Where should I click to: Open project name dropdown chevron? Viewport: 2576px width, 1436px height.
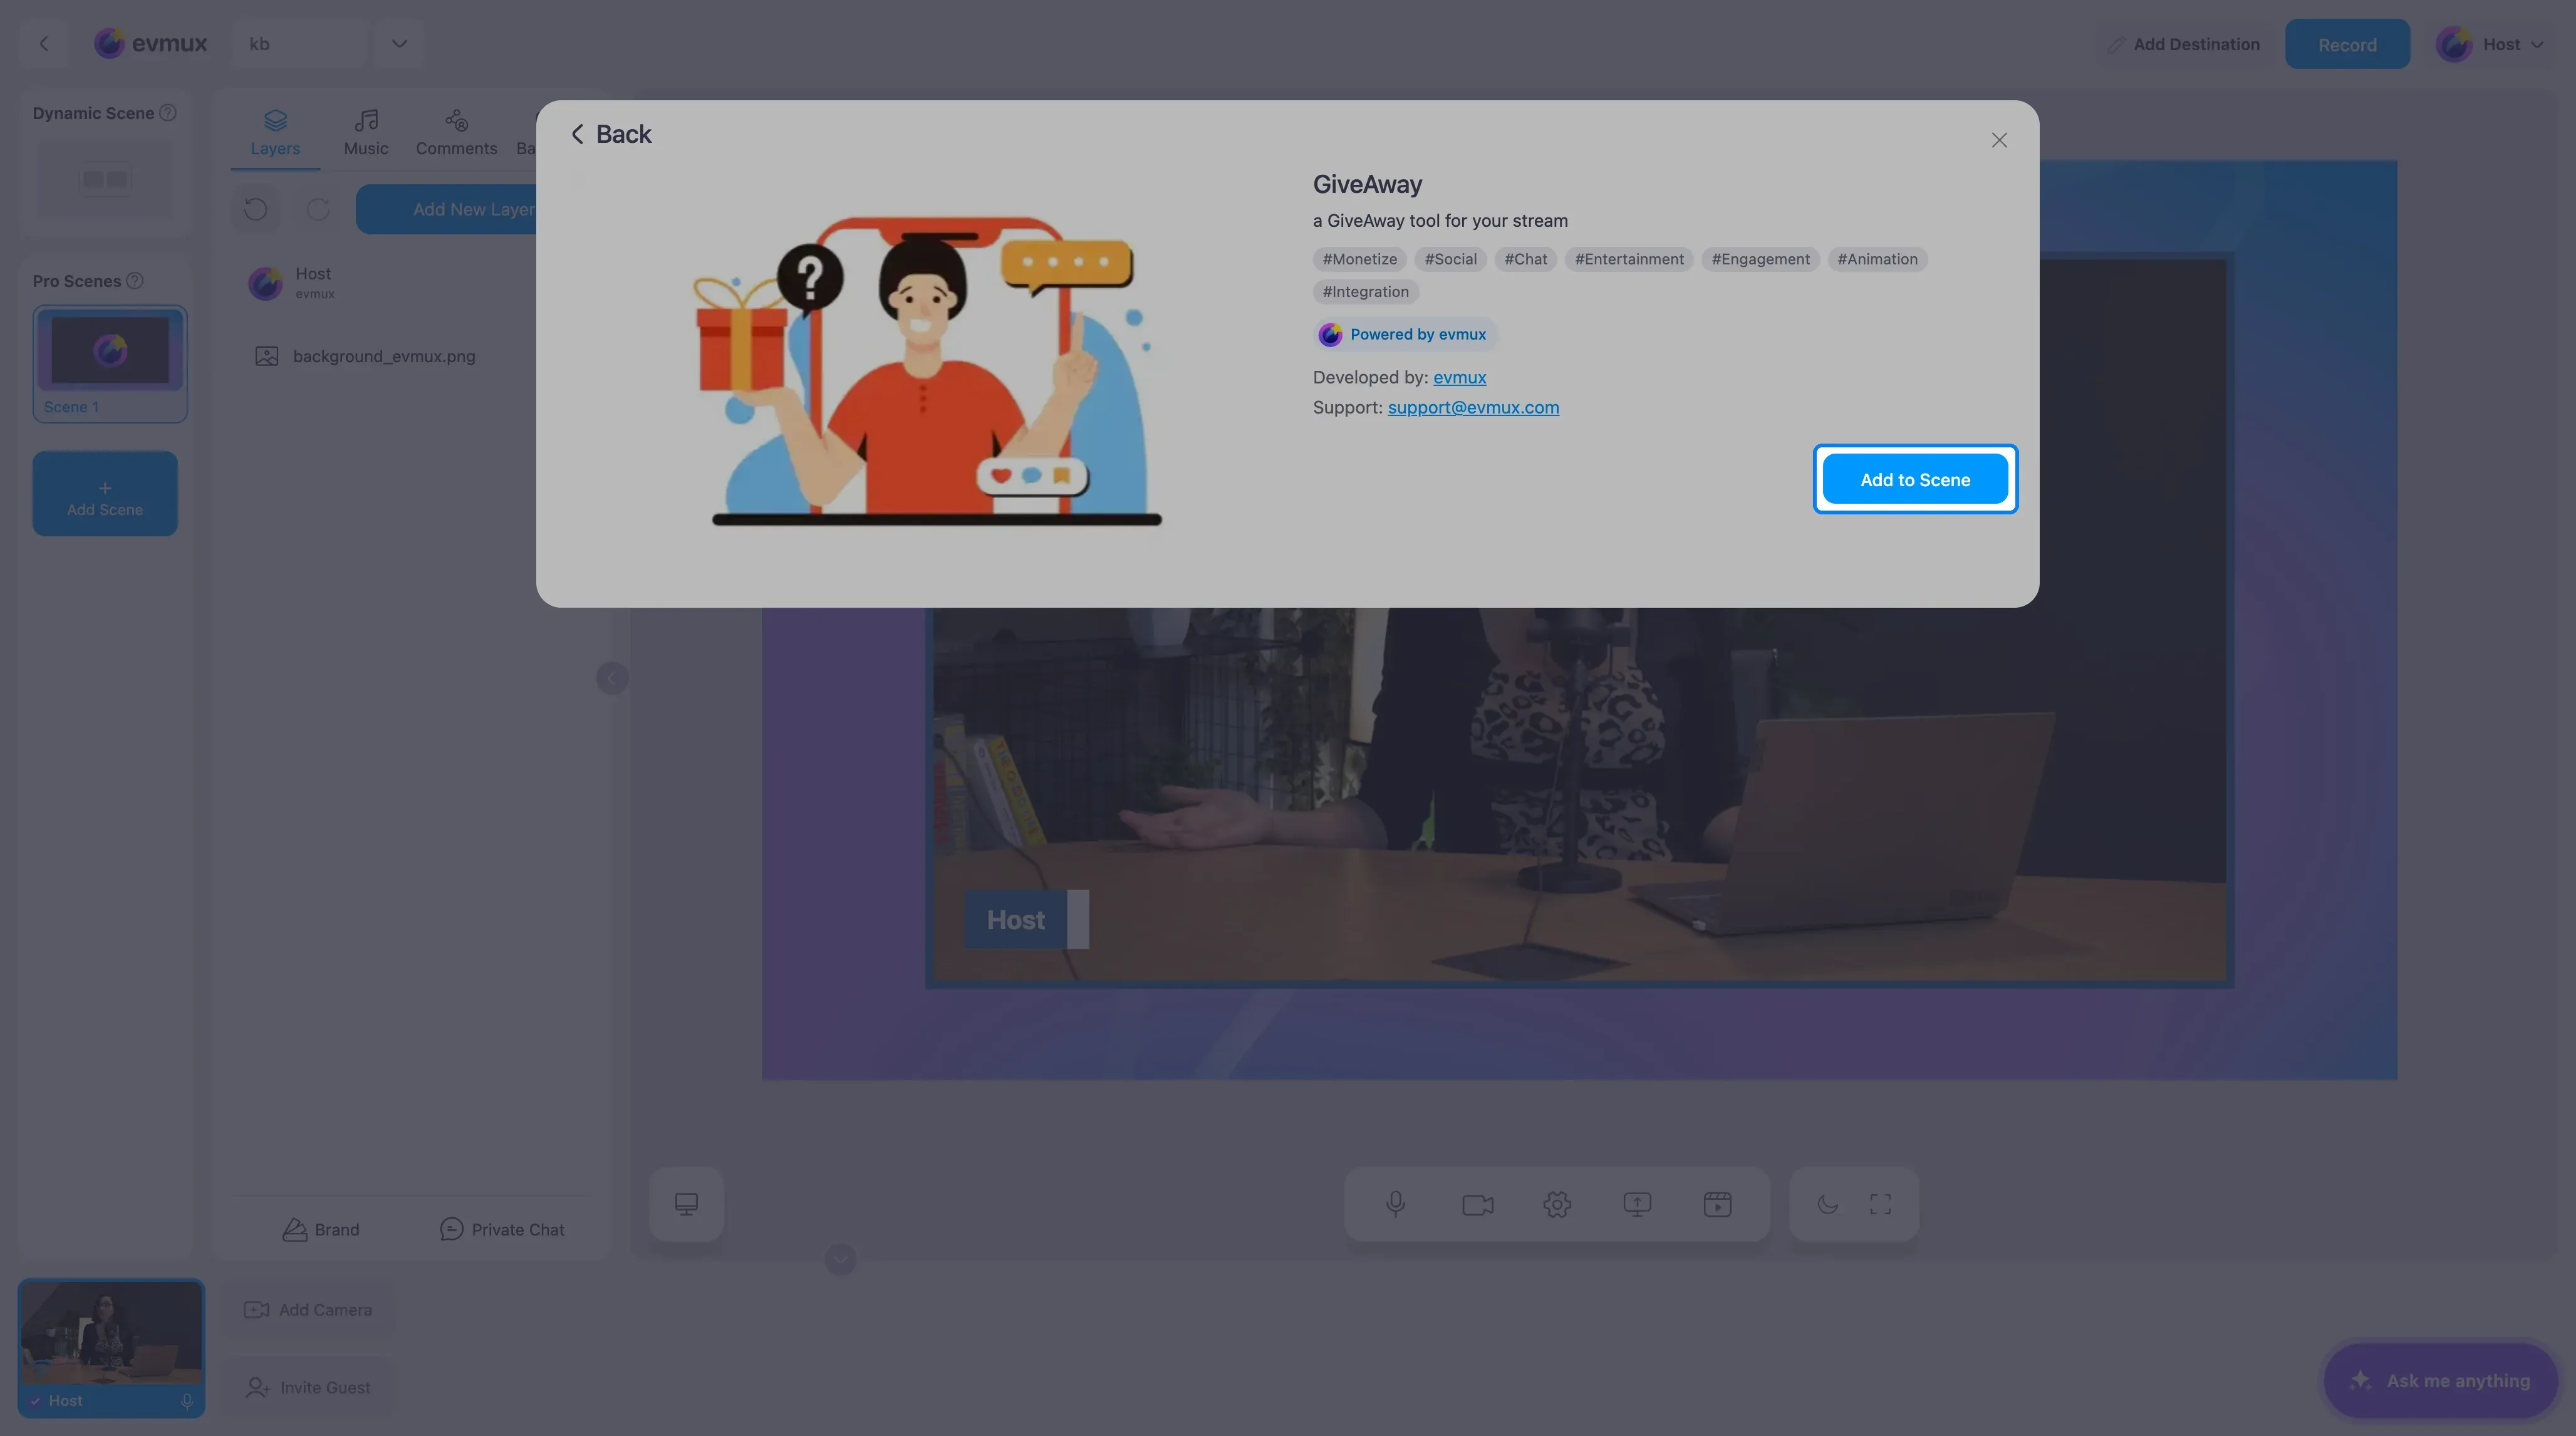[x=399, y=44]
